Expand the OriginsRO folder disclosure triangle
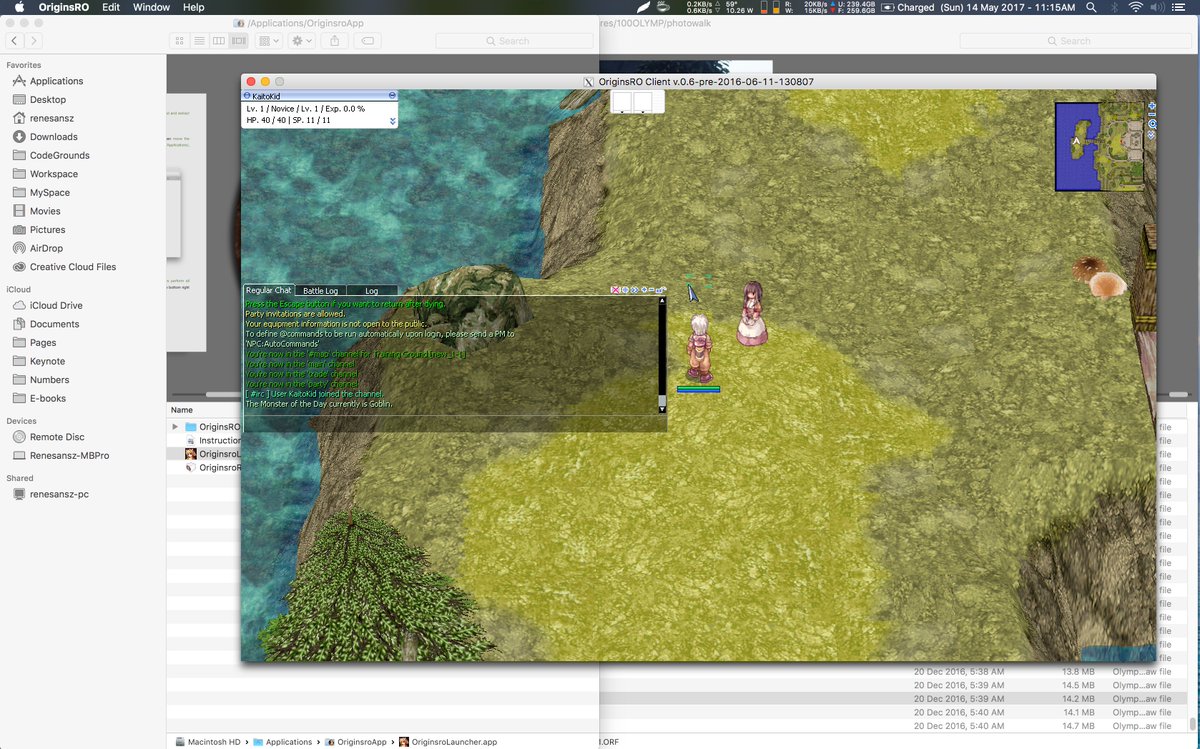This screenshot has height=749, width=1200. pos(175,427)
